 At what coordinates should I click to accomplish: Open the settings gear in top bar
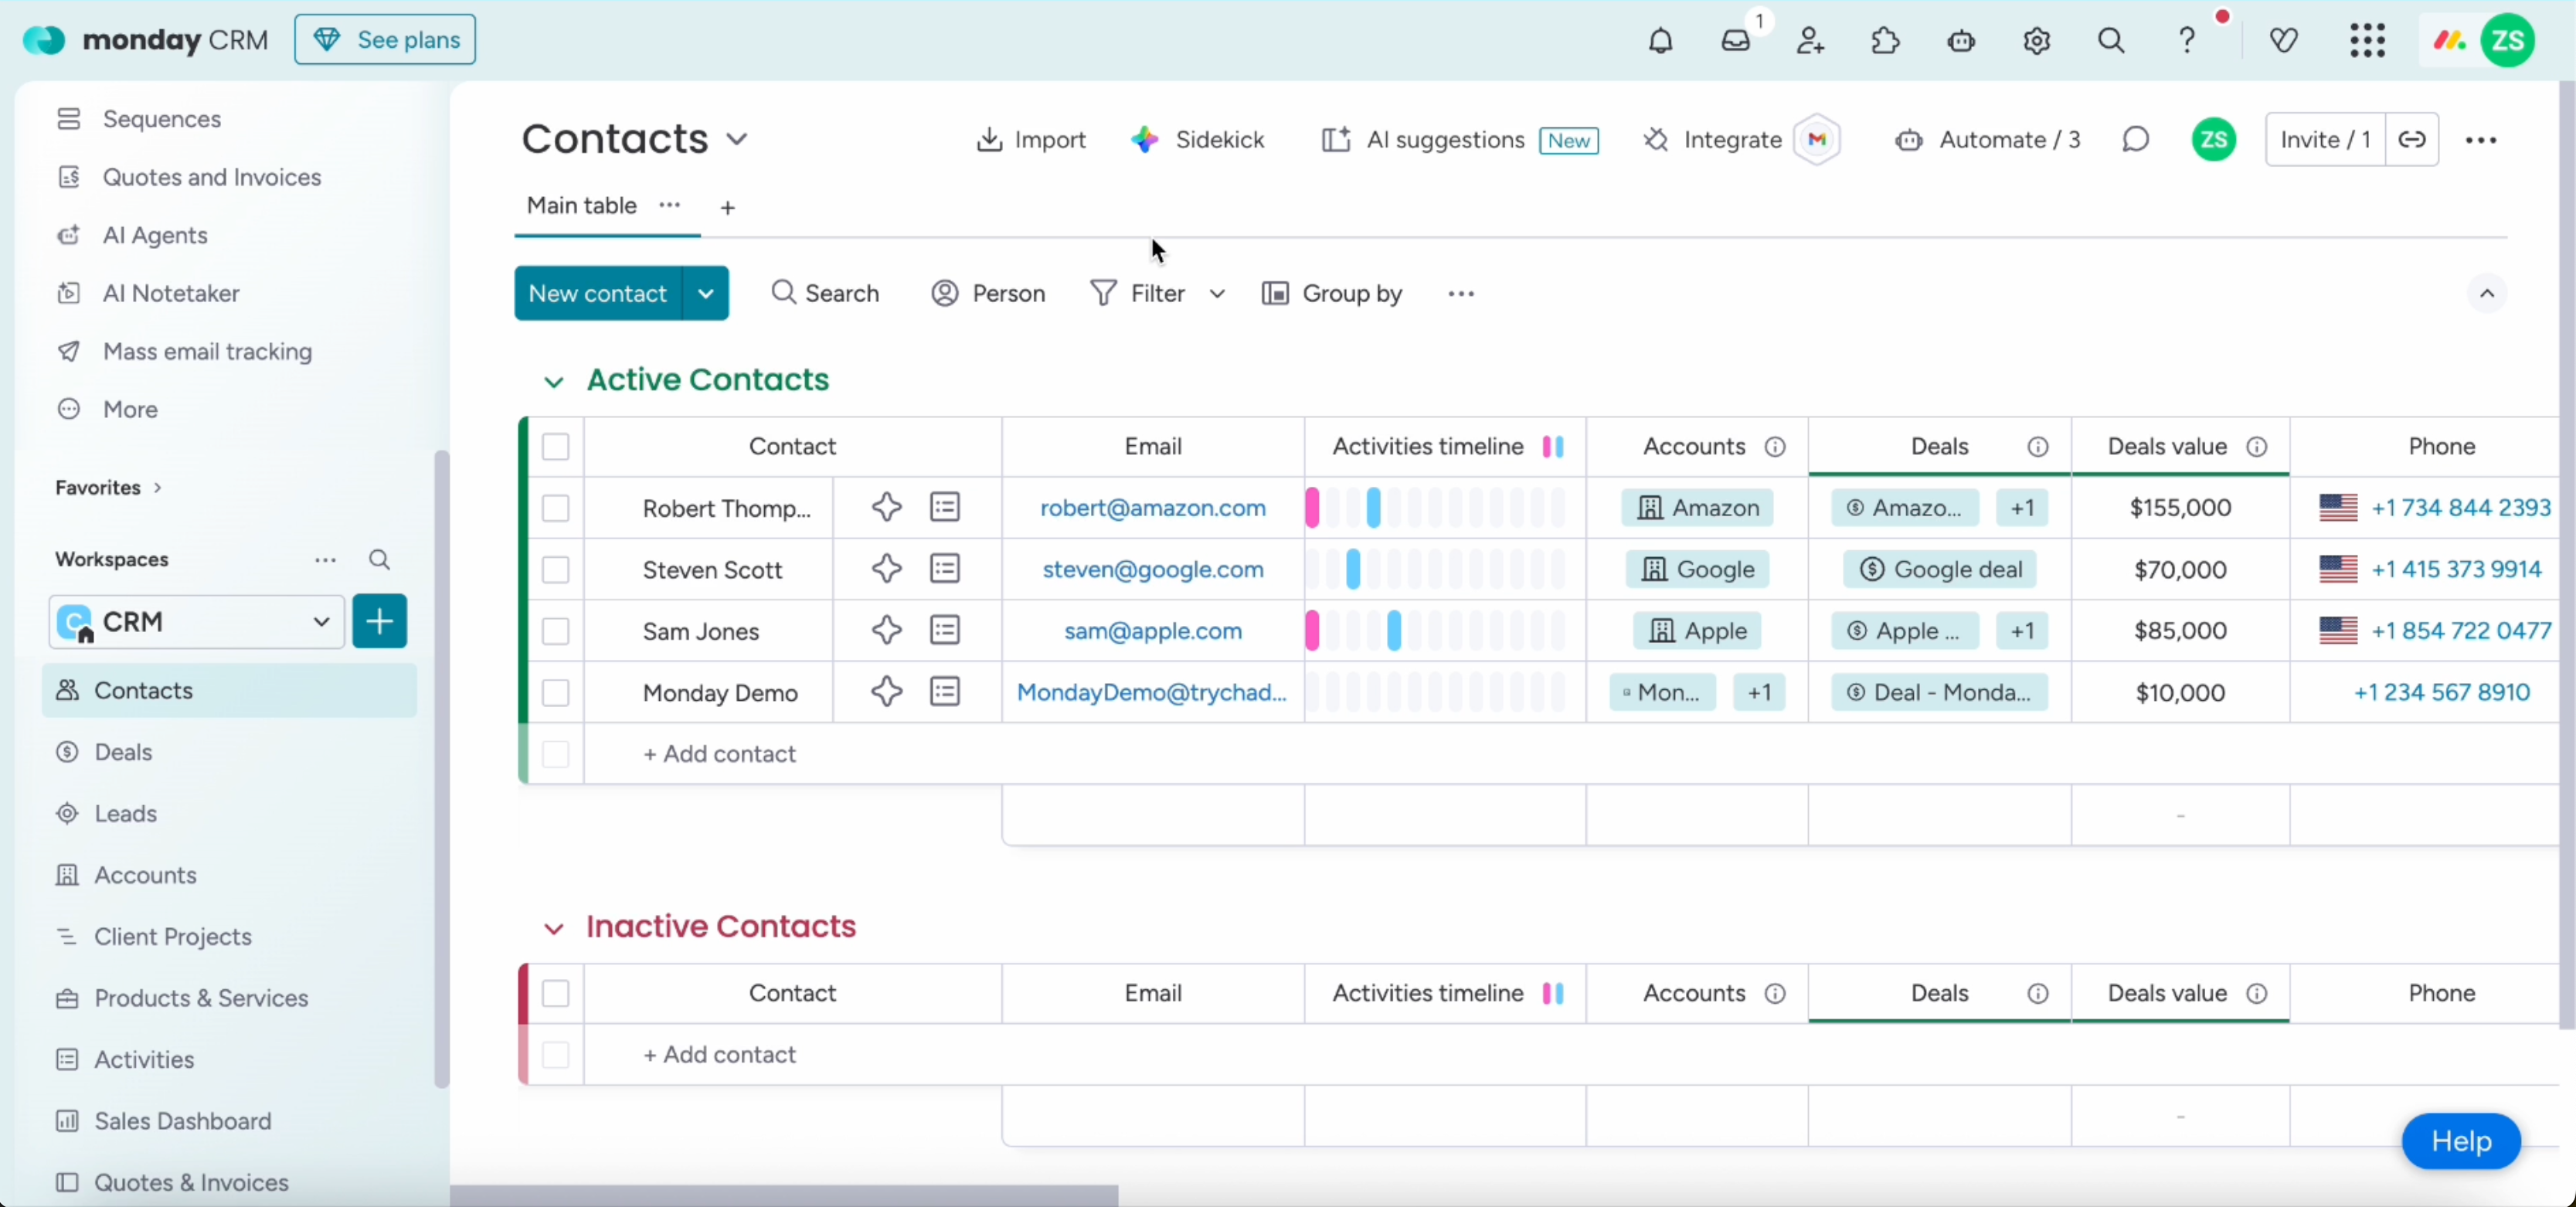coord(2037,41)
